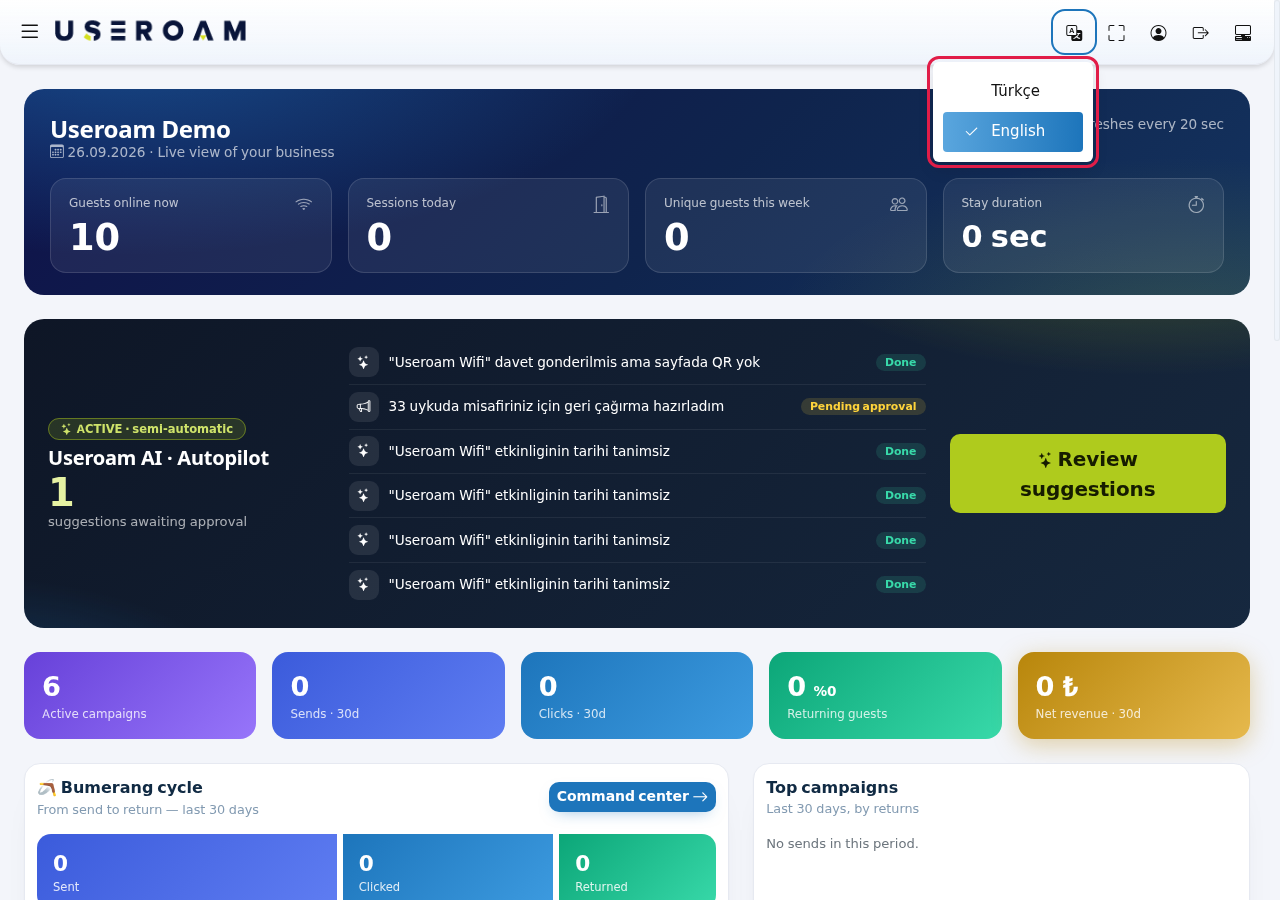Enter fullscreen mode via header icon

(x=1116, y=33)
